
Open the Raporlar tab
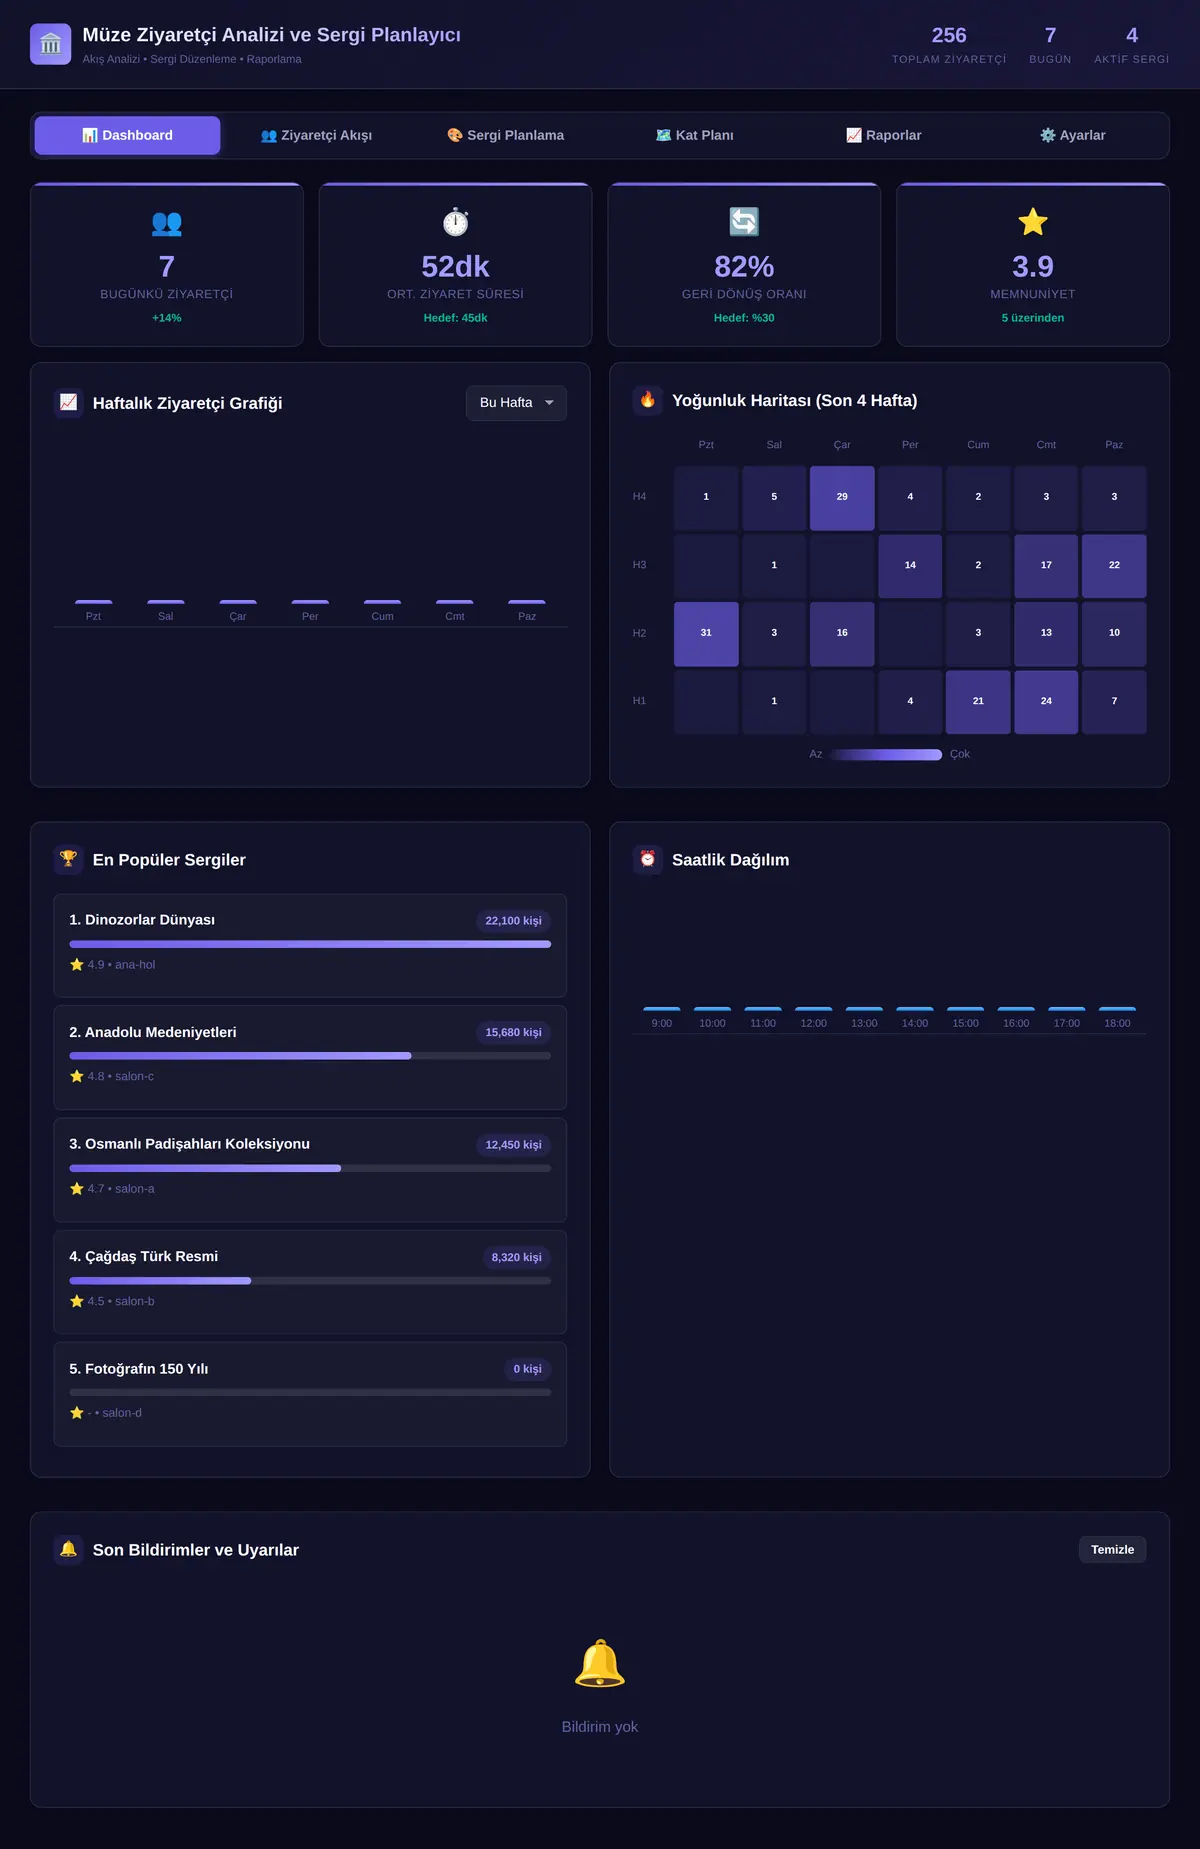(883, 135)
